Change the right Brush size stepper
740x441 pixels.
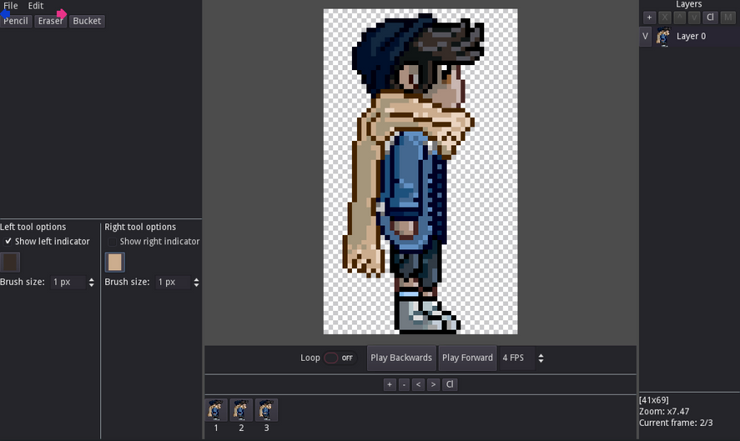(x=196, y=282)
